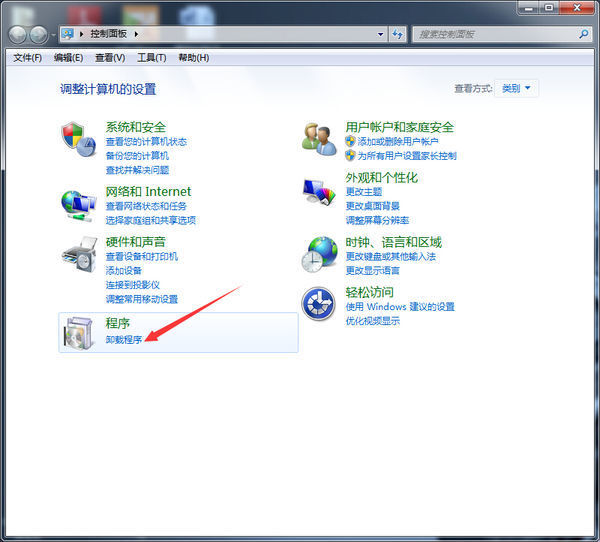Open the System and Security shield icon
600x542 pixels.
tap(78, 139)
